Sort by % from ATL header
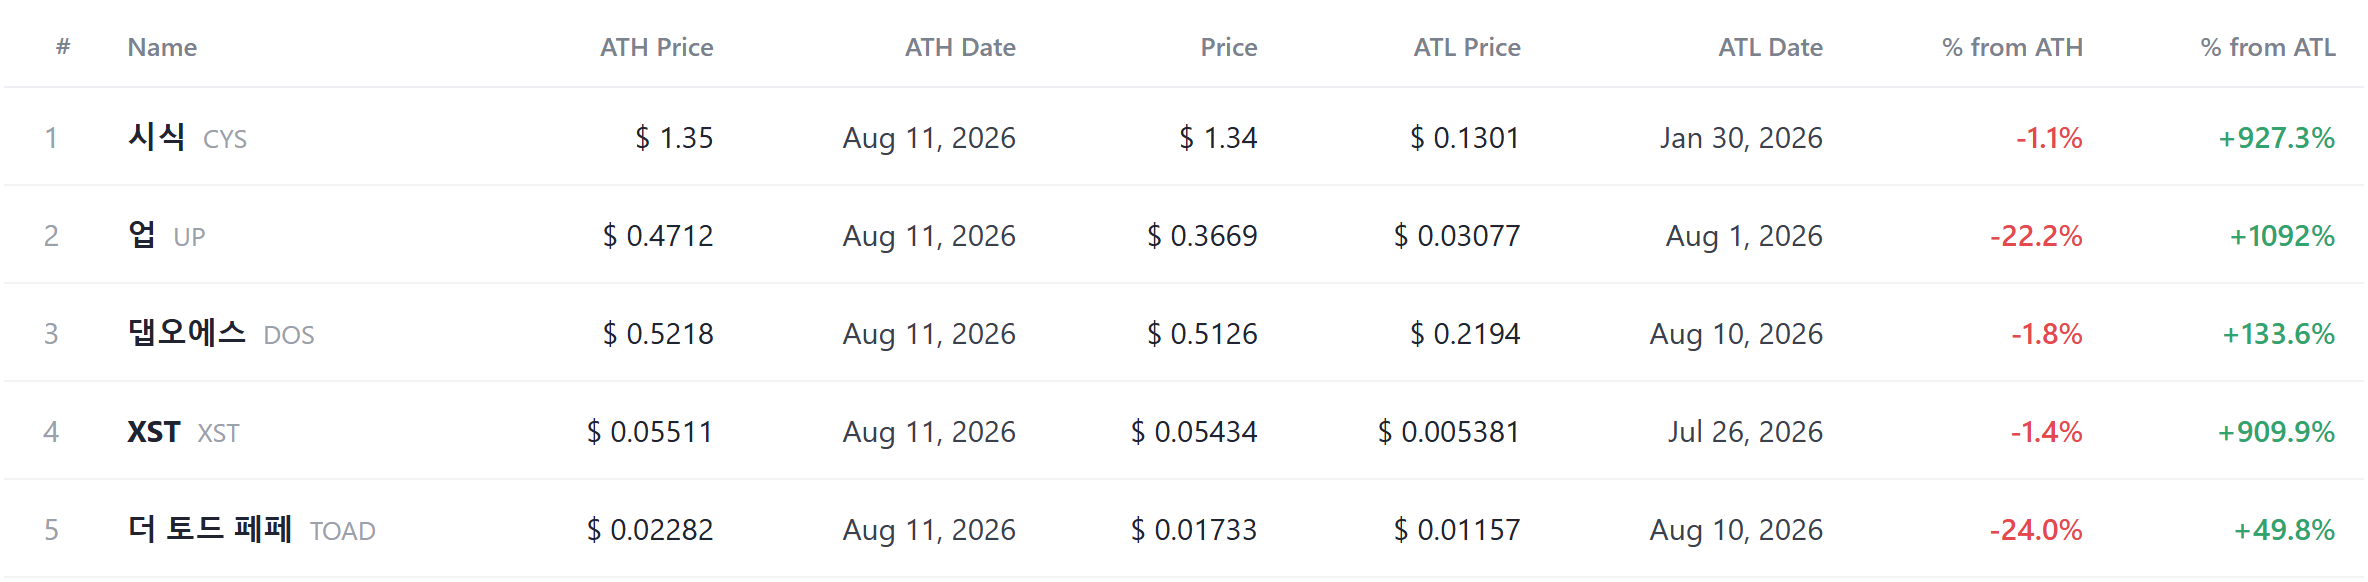This screenshot has height=582, width=2368. 2268,47
